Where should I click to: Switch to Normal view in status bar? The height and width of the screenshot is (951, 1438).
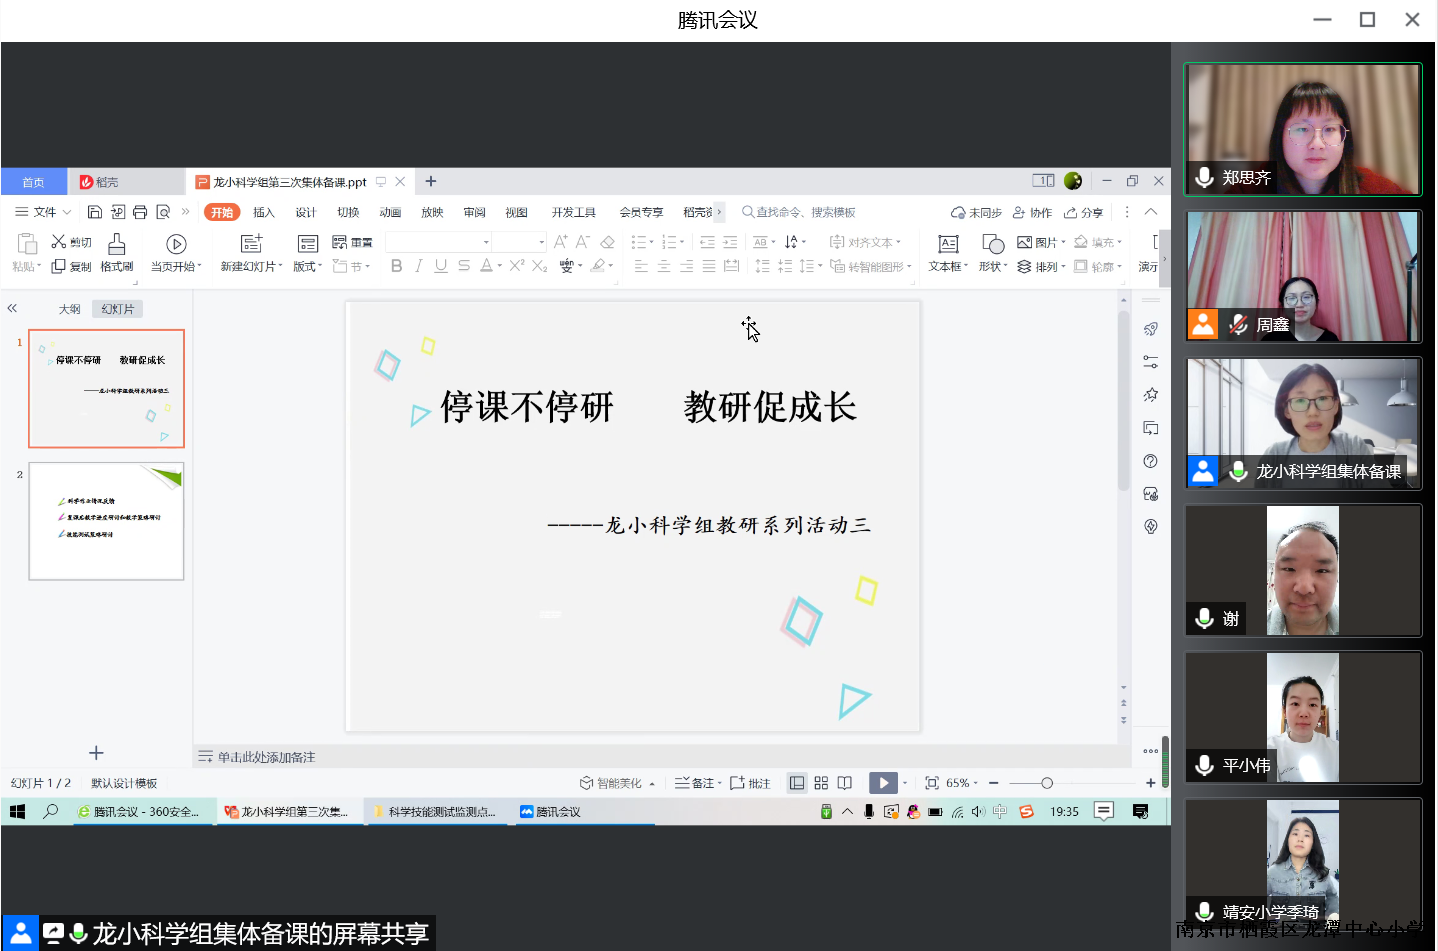click(797, 783)
